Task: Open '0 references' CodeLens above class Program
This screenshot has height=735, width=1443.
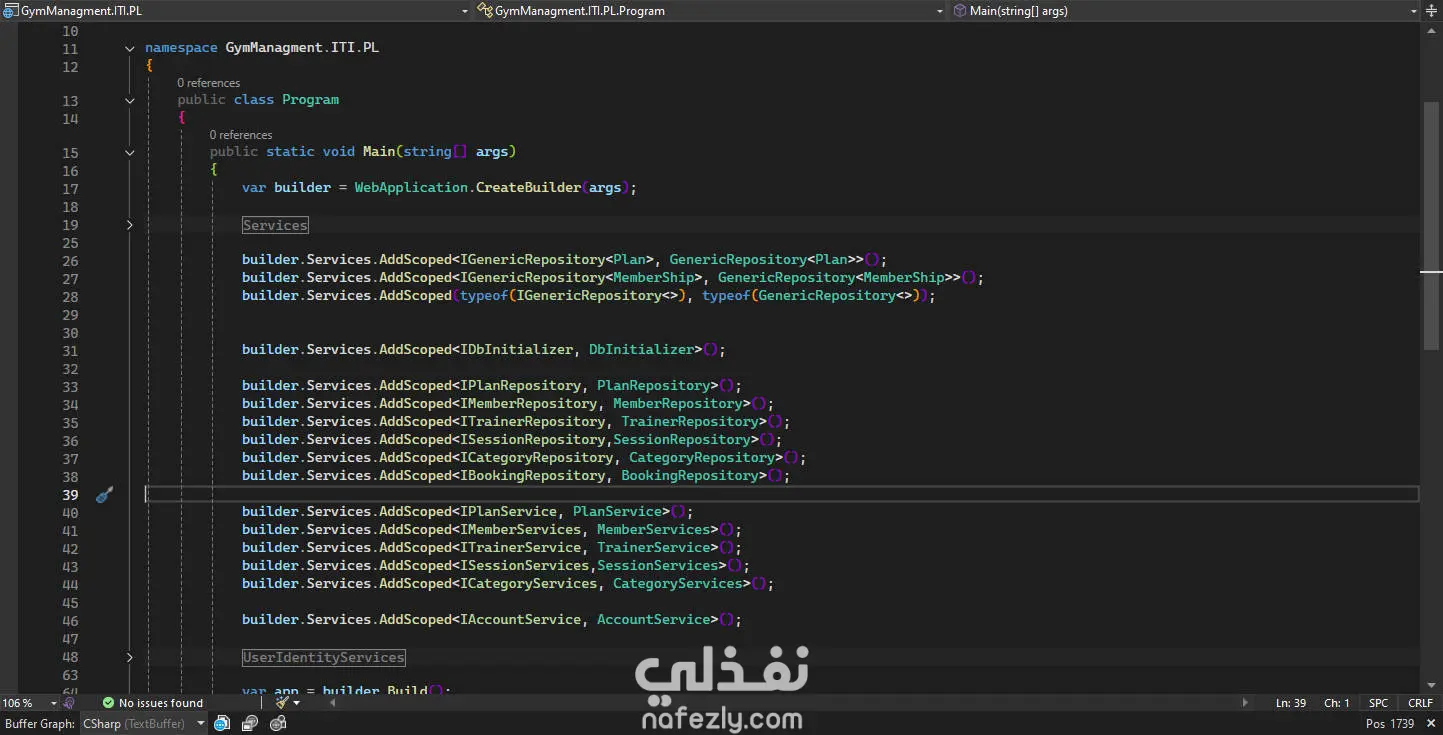Action: click(209, 83)
